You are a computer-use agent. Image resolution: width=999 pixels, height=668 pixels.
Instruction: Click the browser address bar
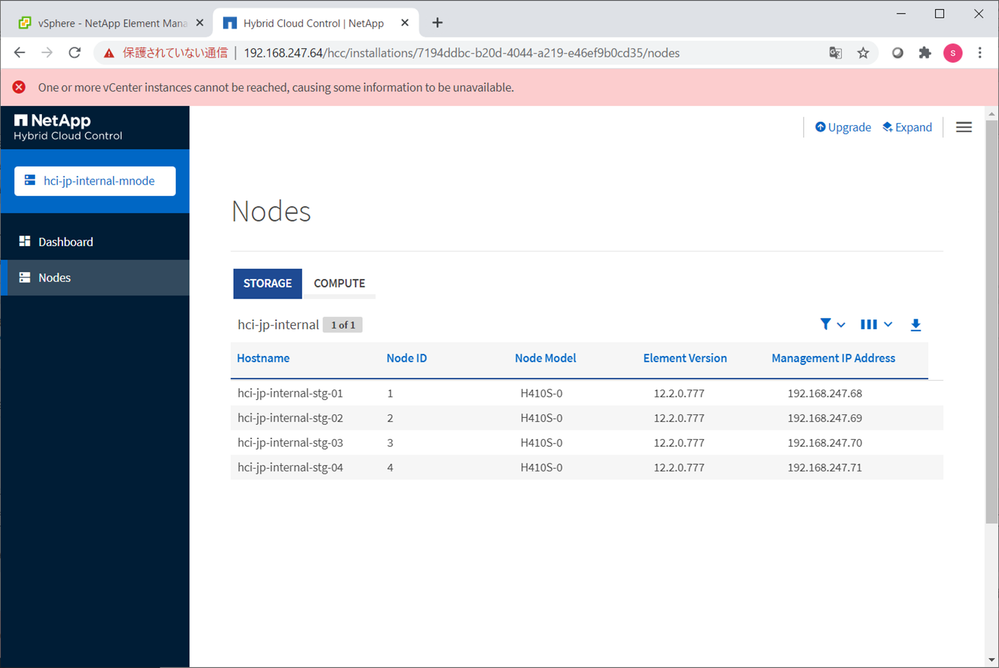point(500,53)
